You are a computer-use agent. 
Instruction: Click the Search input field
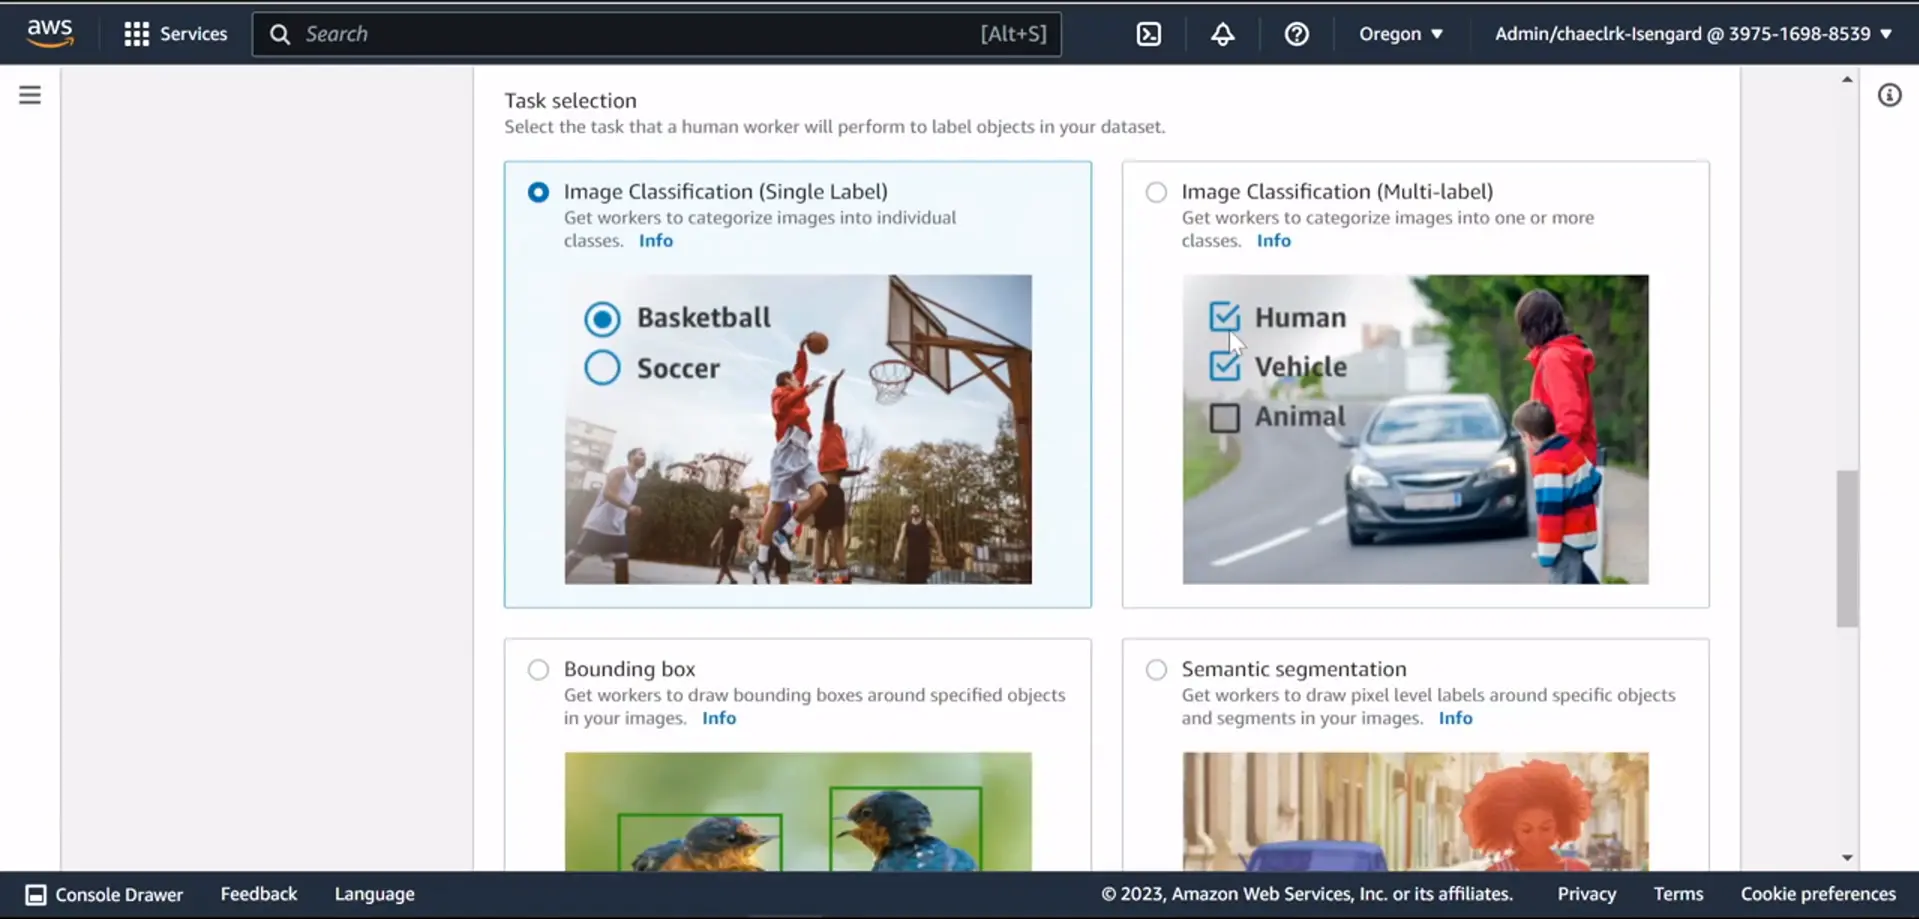(656, 34)
